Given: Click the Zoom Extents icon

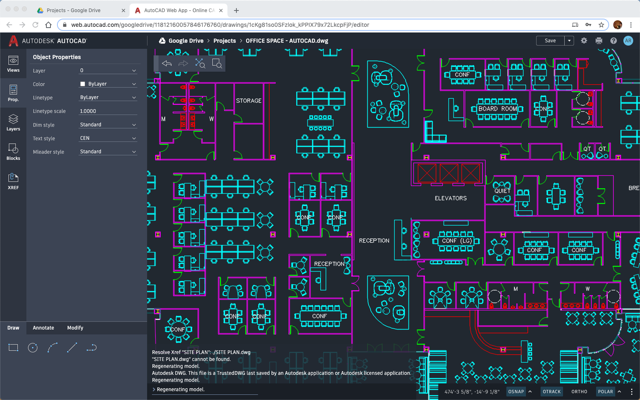Looking at the screenshot, I should pyautogui.click(x=217, y=63).
